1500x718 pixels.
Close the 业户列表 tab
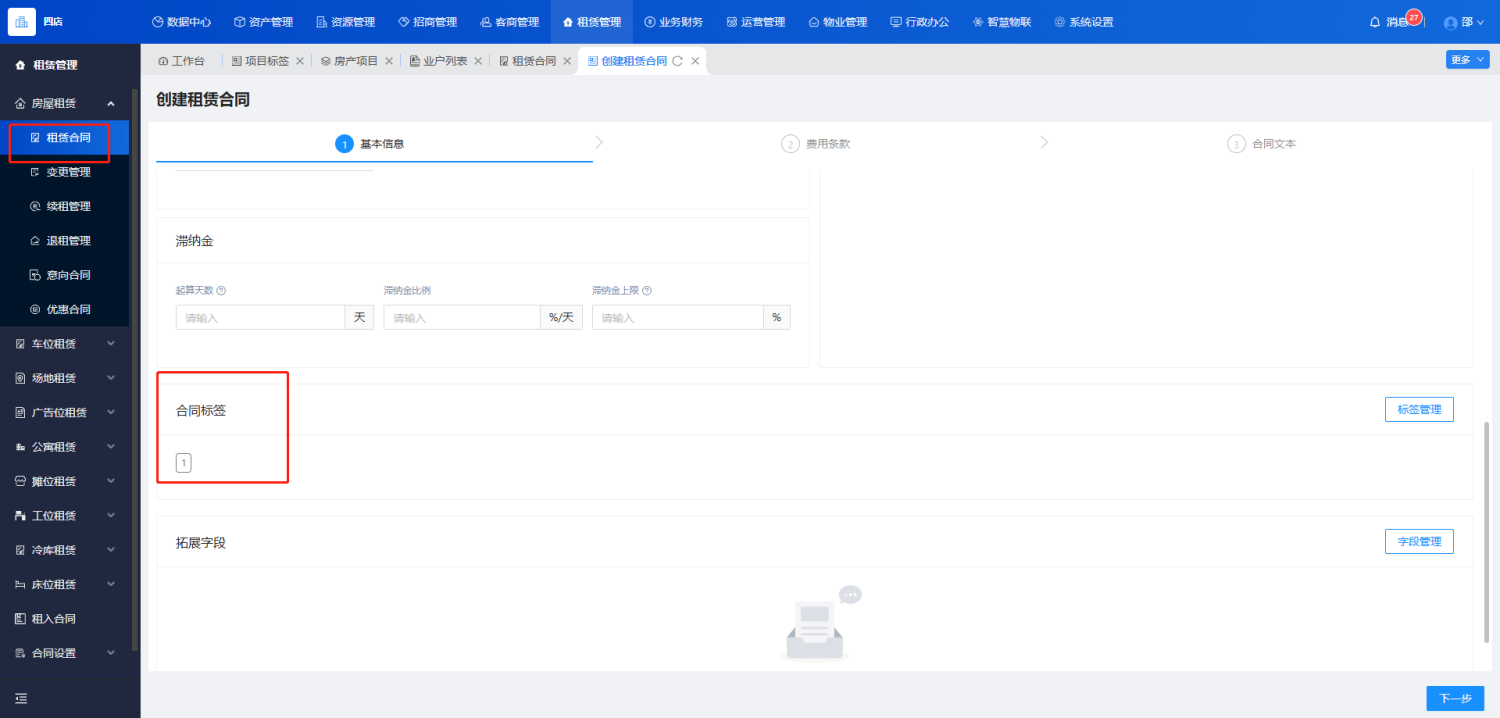point(478,61)
